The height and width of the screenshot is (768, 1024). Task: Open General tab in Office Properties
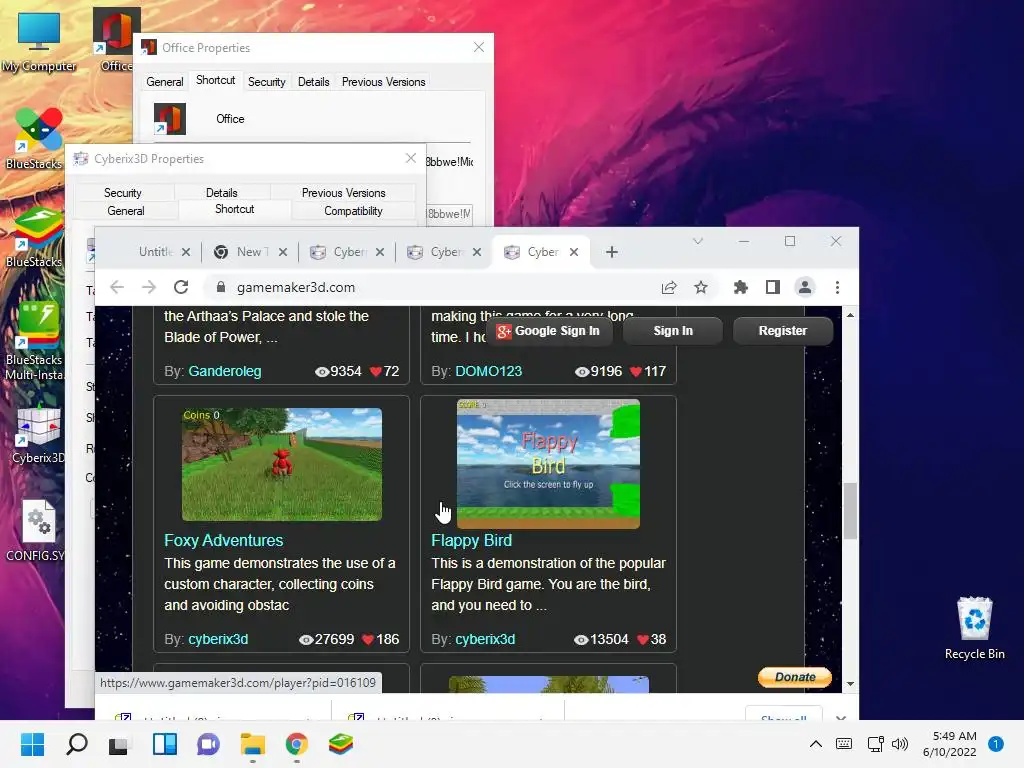pos(165,82)
